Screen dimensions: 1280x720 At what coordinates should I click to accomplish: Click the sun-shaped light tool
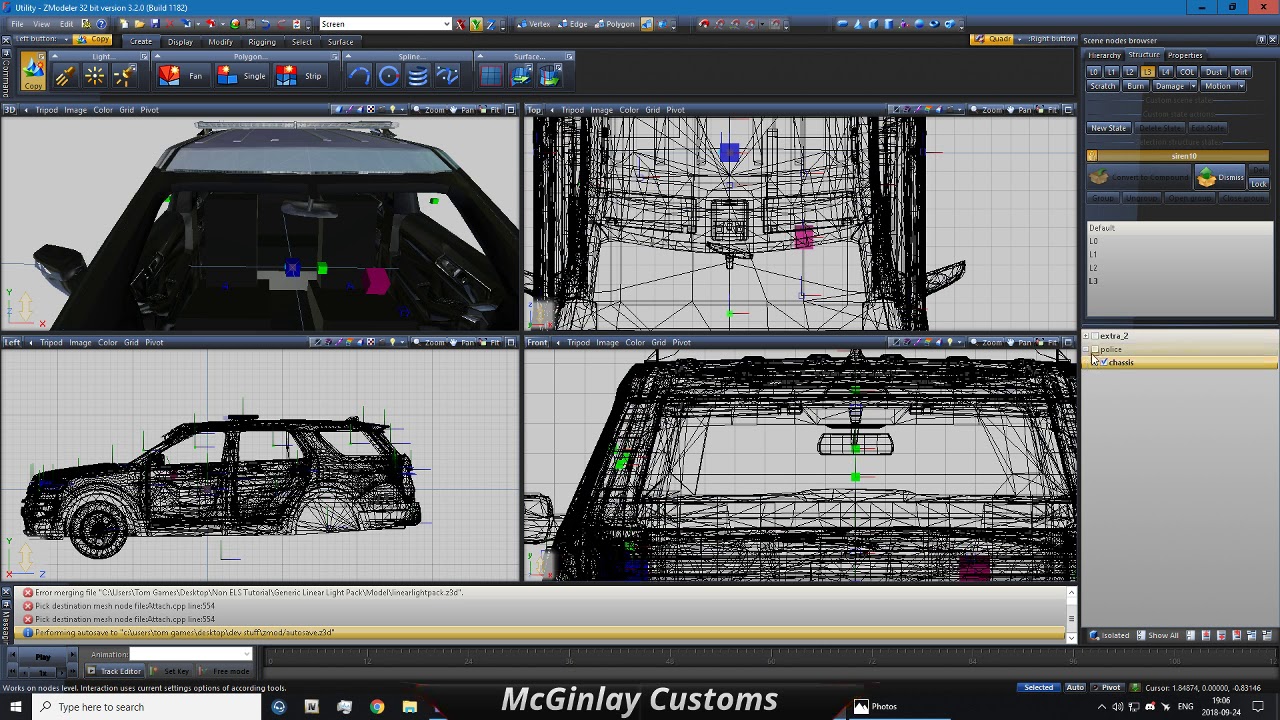tap(95, 76)
